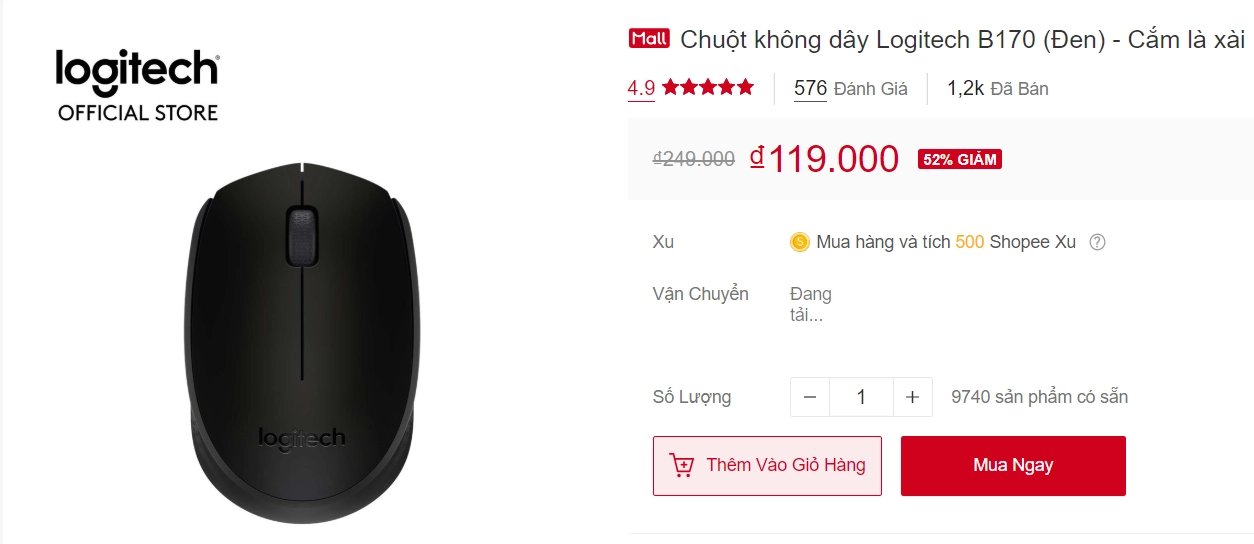This screenshot has width=1254, height=544.
Task: Click the 1,2k Đã Bán sold count
Action: 998,88
